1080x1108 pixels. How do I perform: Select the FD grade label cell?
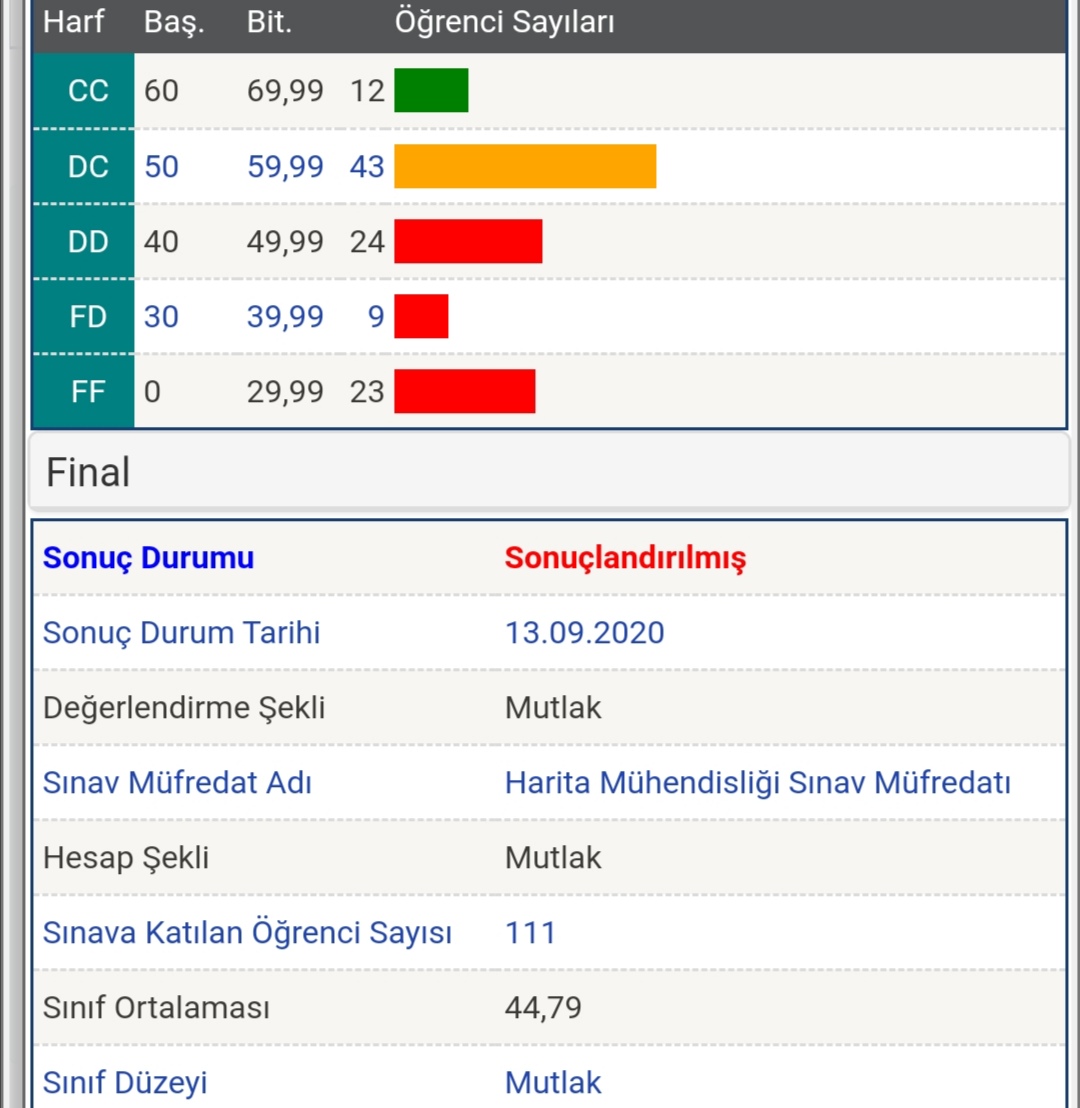coord(83,317)
